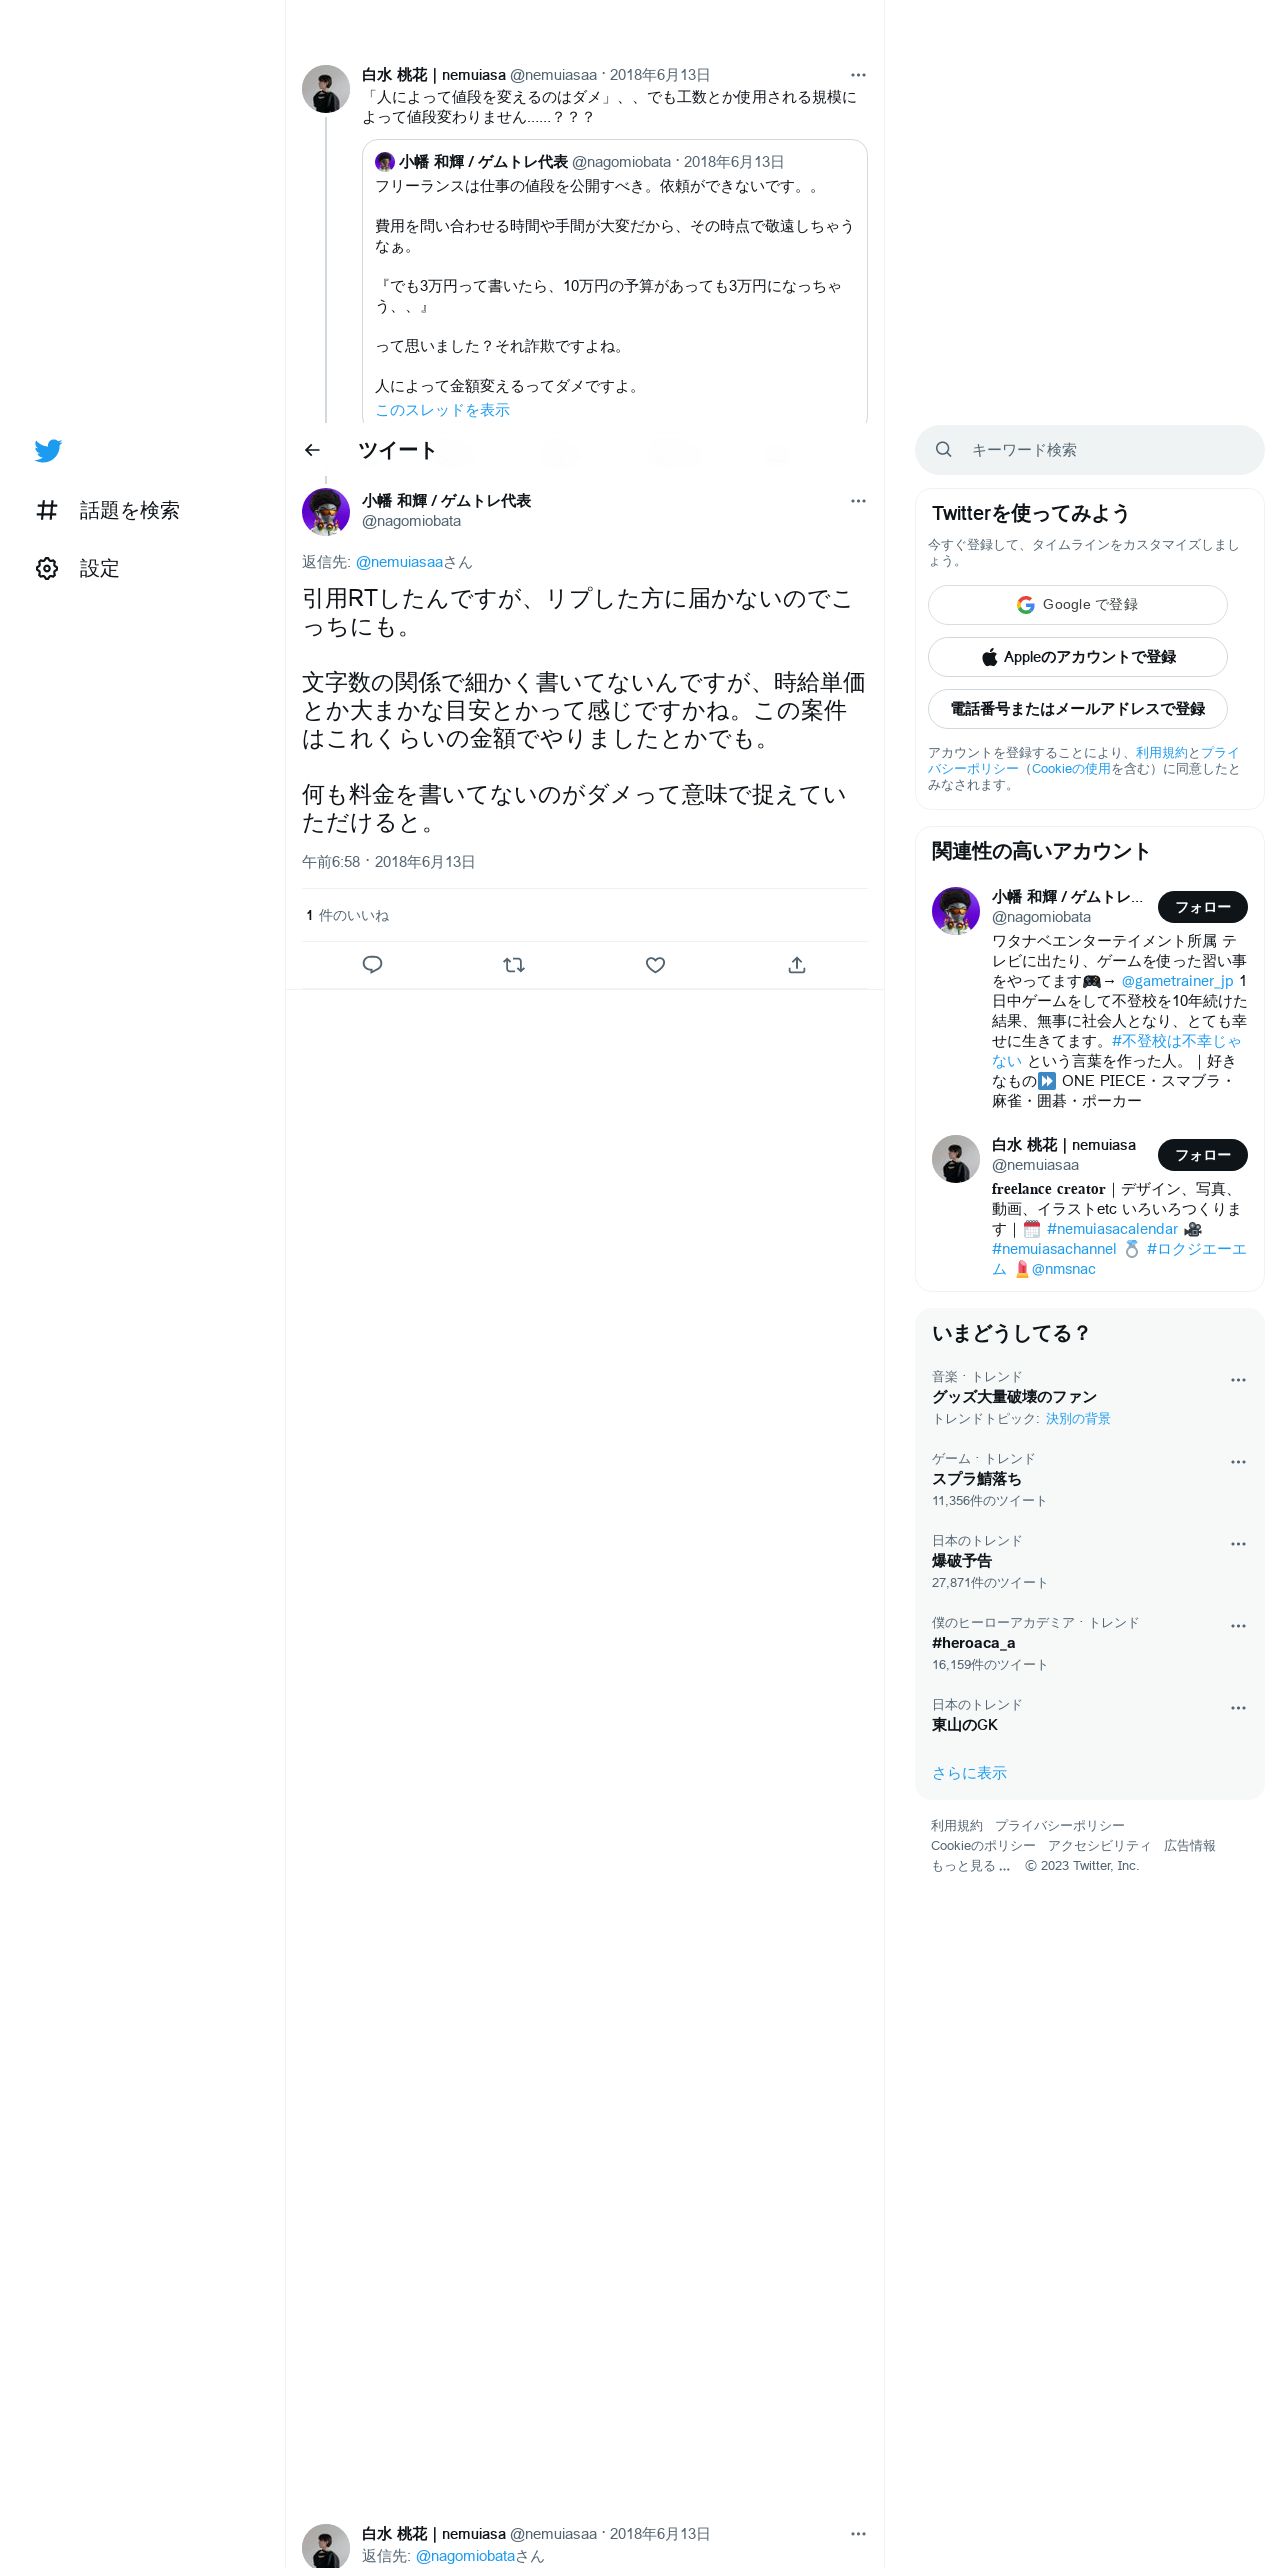Open more options on the nagomiobata main tweet
Viewport: 1284px width, 2568px height.
858,501
